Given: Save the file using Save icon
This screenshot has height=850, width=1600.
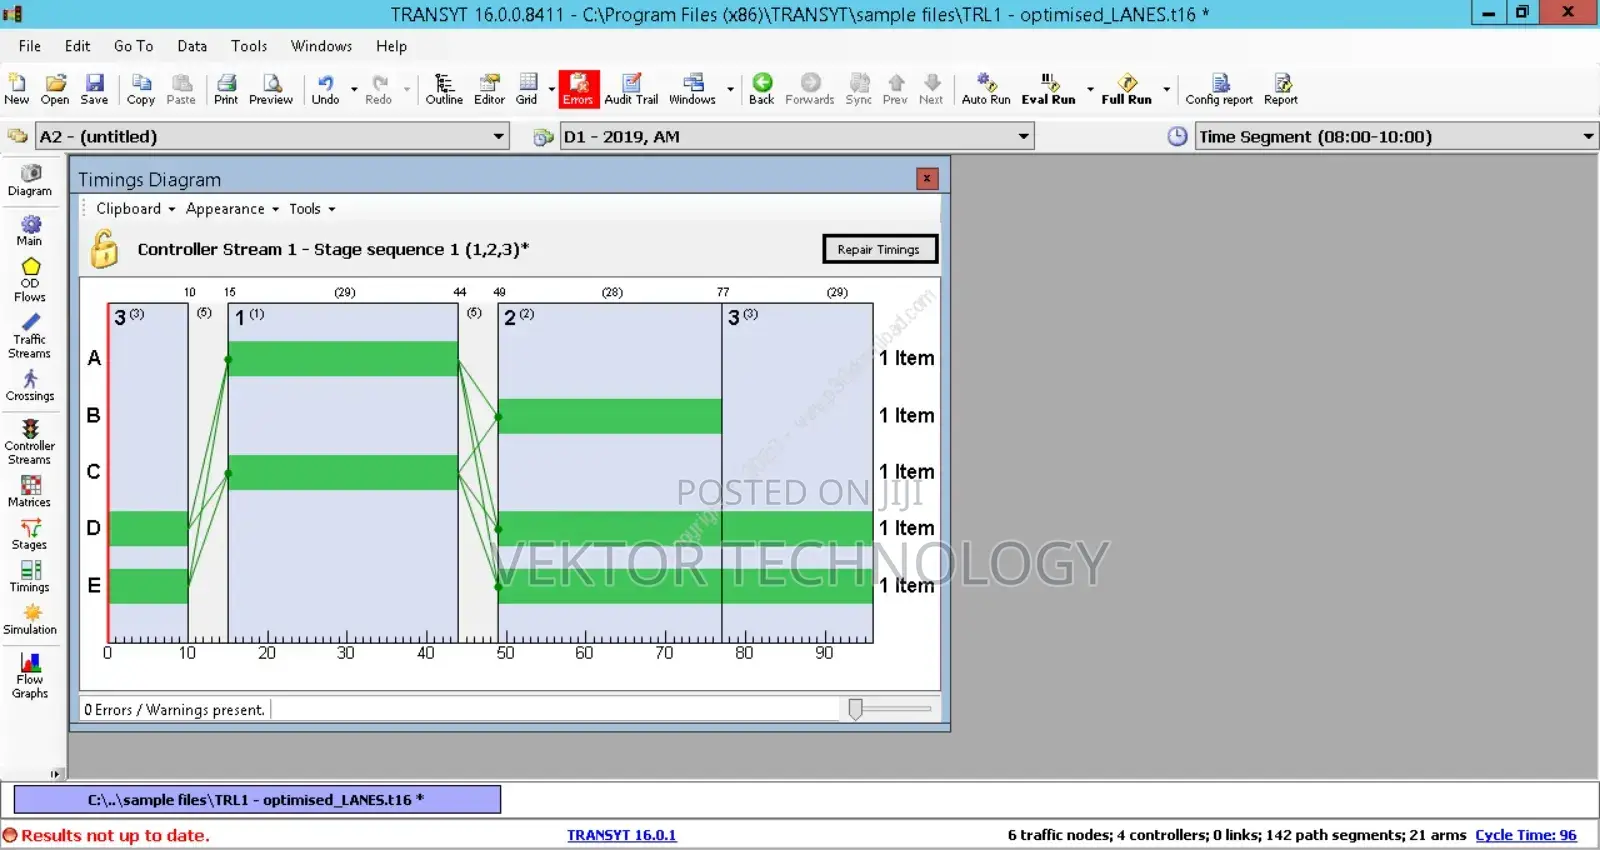Looking at the screenshot, I should point(94,88).
